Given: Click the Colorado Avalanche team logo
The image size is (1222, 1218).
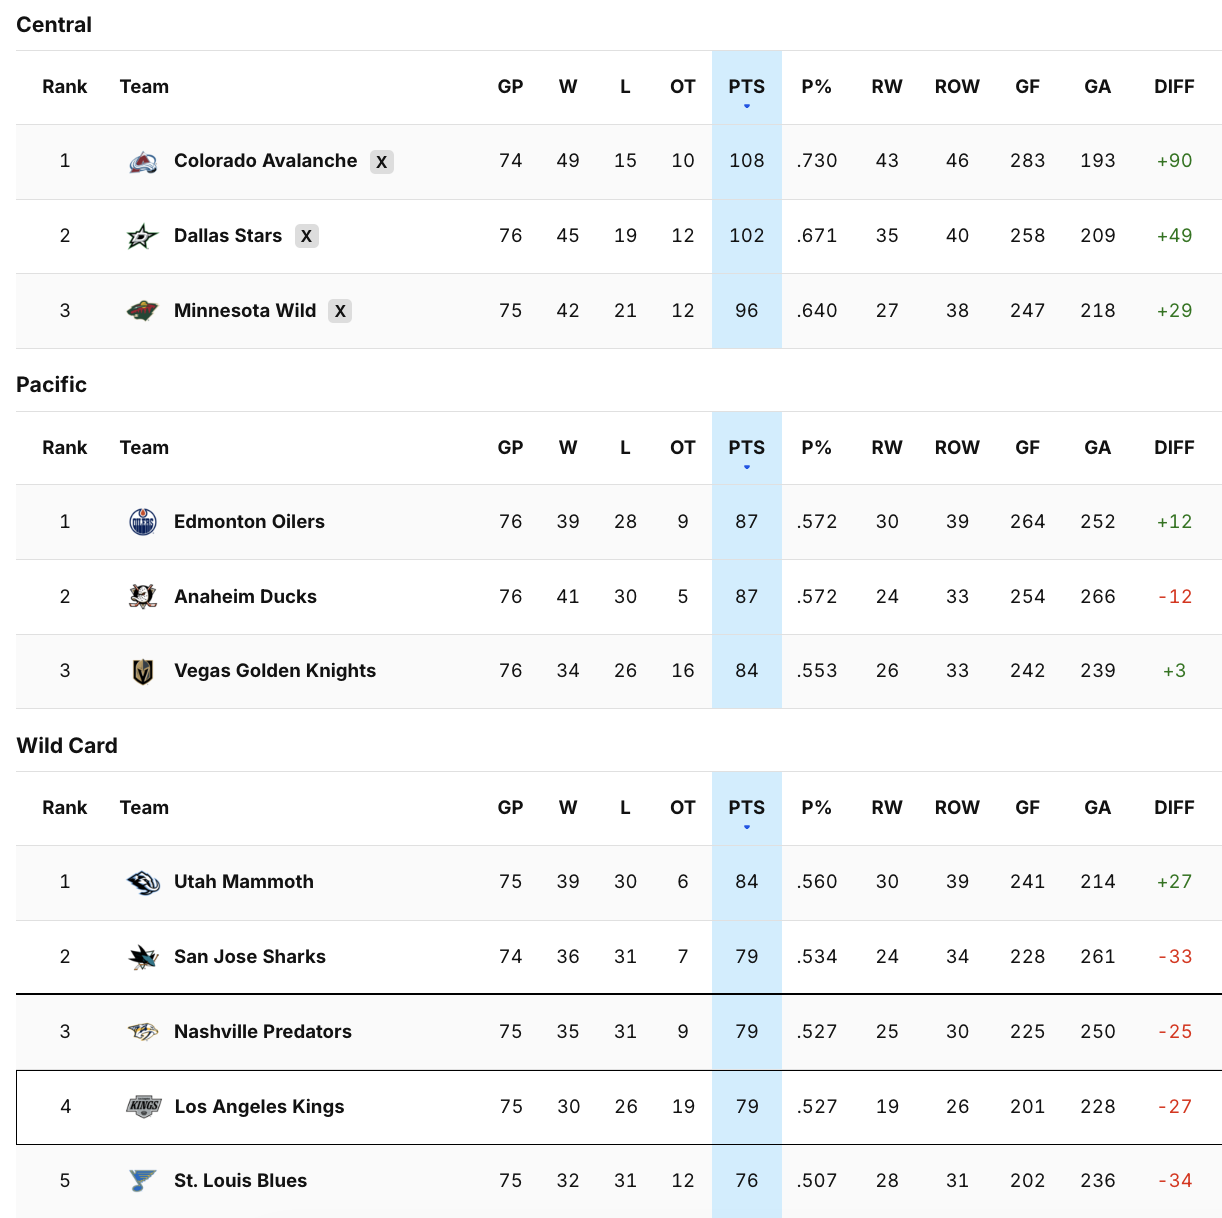Looking at the screenshot, I should point(143,161).
